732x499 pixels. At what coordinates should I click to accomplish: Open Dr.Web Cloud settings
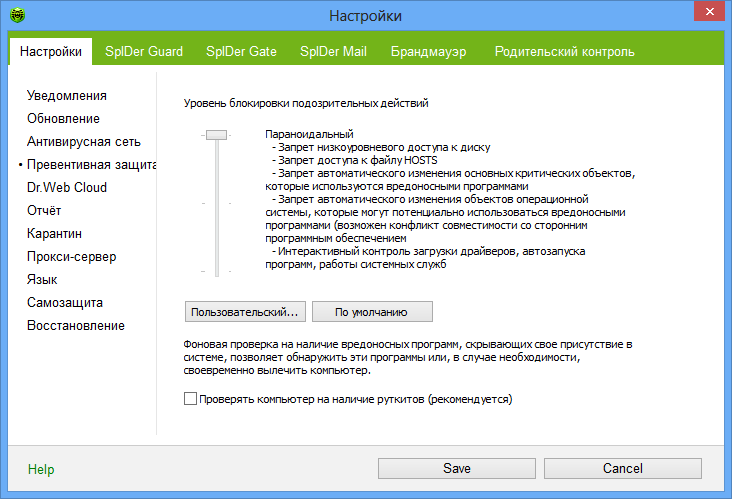tap(67, 187)
